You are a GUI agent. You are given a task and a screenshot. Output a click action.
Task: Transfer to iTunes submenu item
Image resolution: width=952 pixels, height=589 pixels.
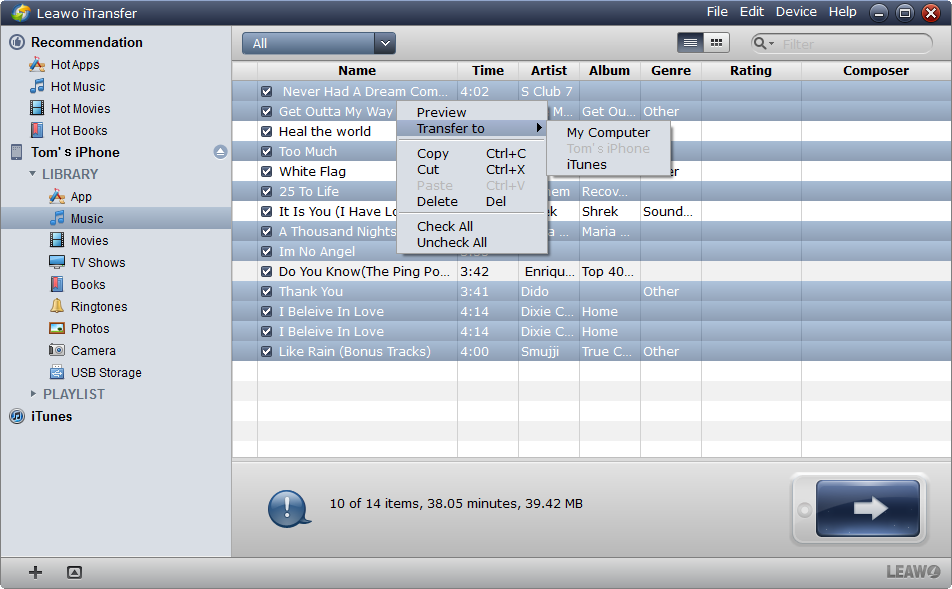608,165
